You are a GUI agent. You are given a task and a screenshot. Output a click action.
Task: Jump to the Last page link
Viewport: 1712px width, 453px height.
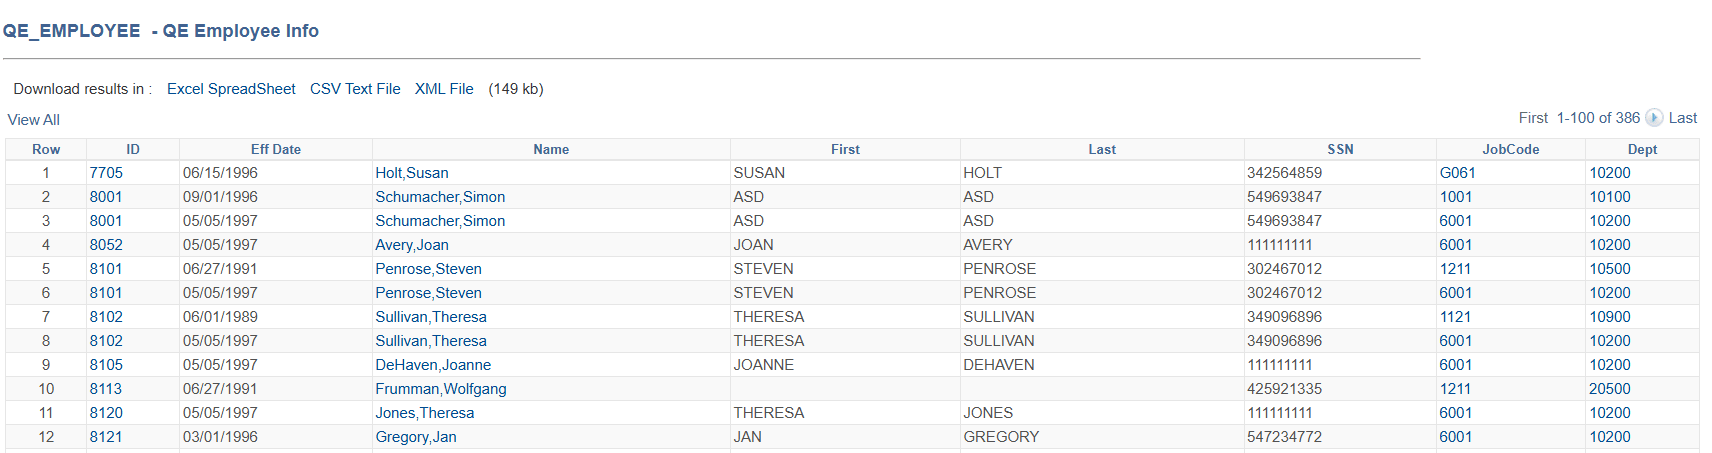coord(1683,118)
